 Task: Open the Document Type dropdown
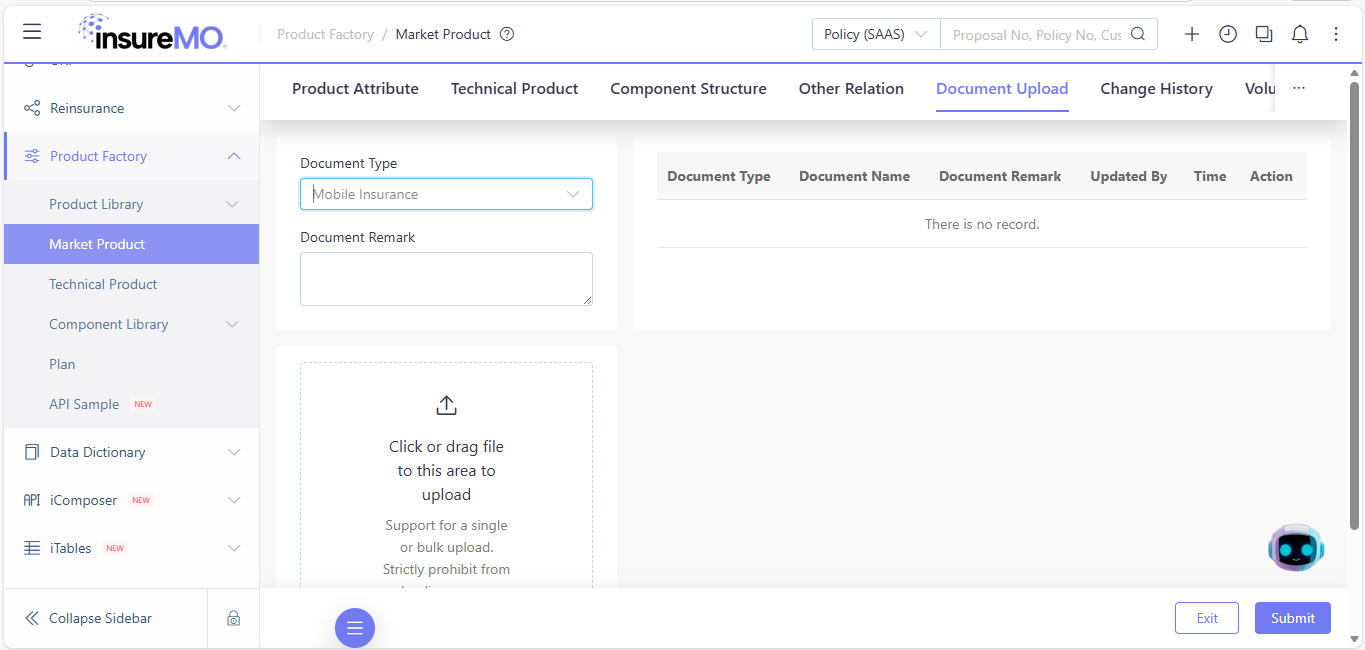pyautogui.click(x=446, y=194)
